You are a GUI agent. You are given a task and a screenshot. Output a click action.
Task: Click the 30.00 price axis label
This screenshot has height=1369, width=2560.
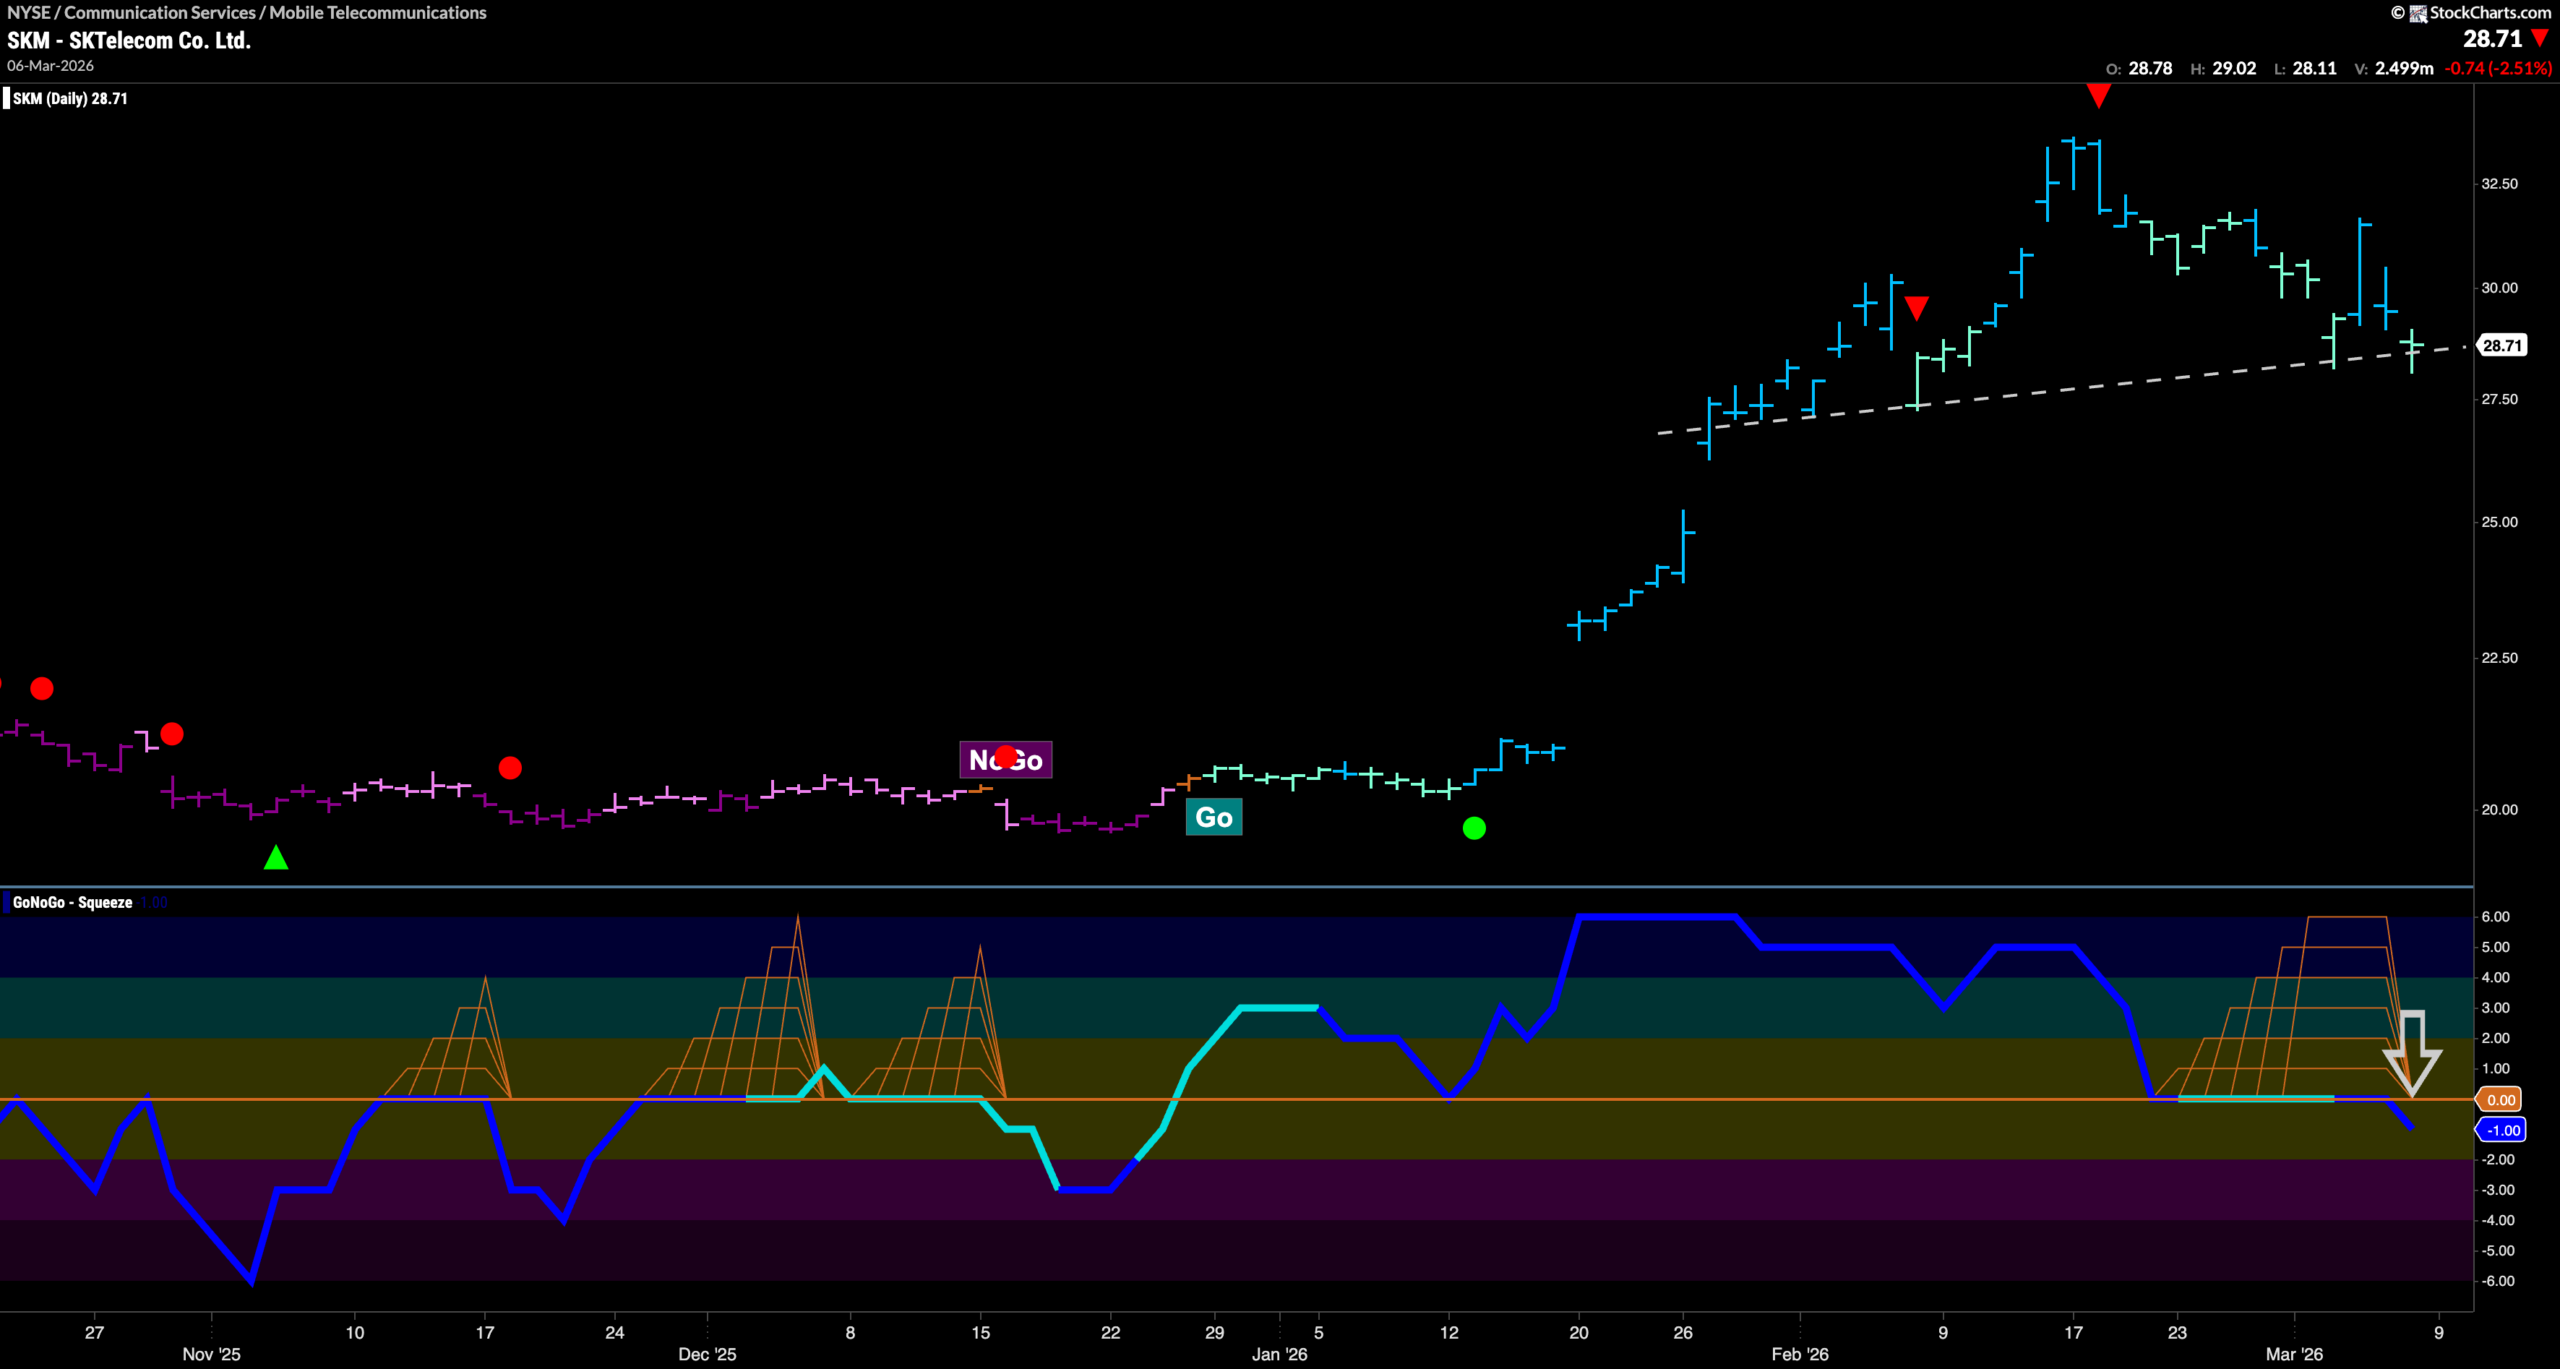click(2499, 288)
